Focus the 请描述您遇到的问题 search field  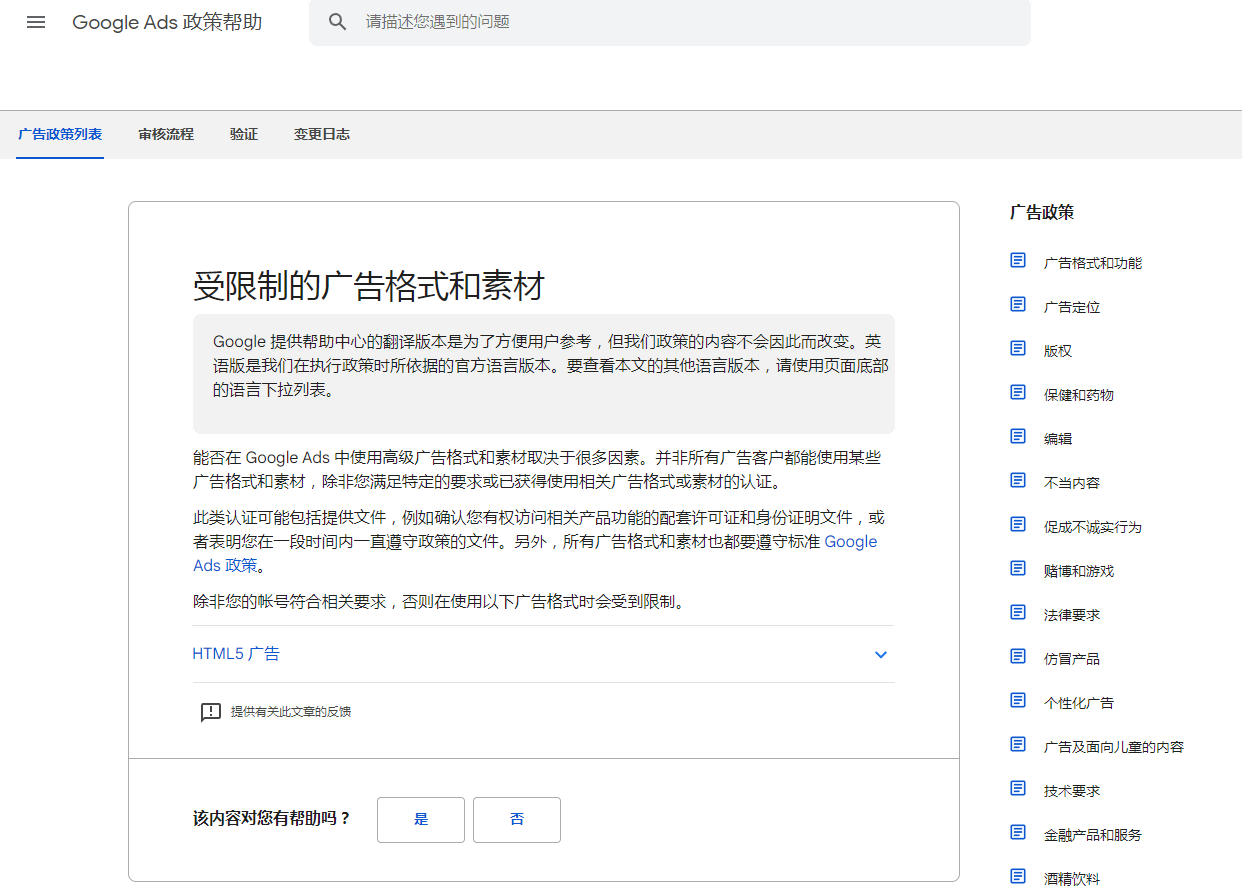[x=669, y=22]
